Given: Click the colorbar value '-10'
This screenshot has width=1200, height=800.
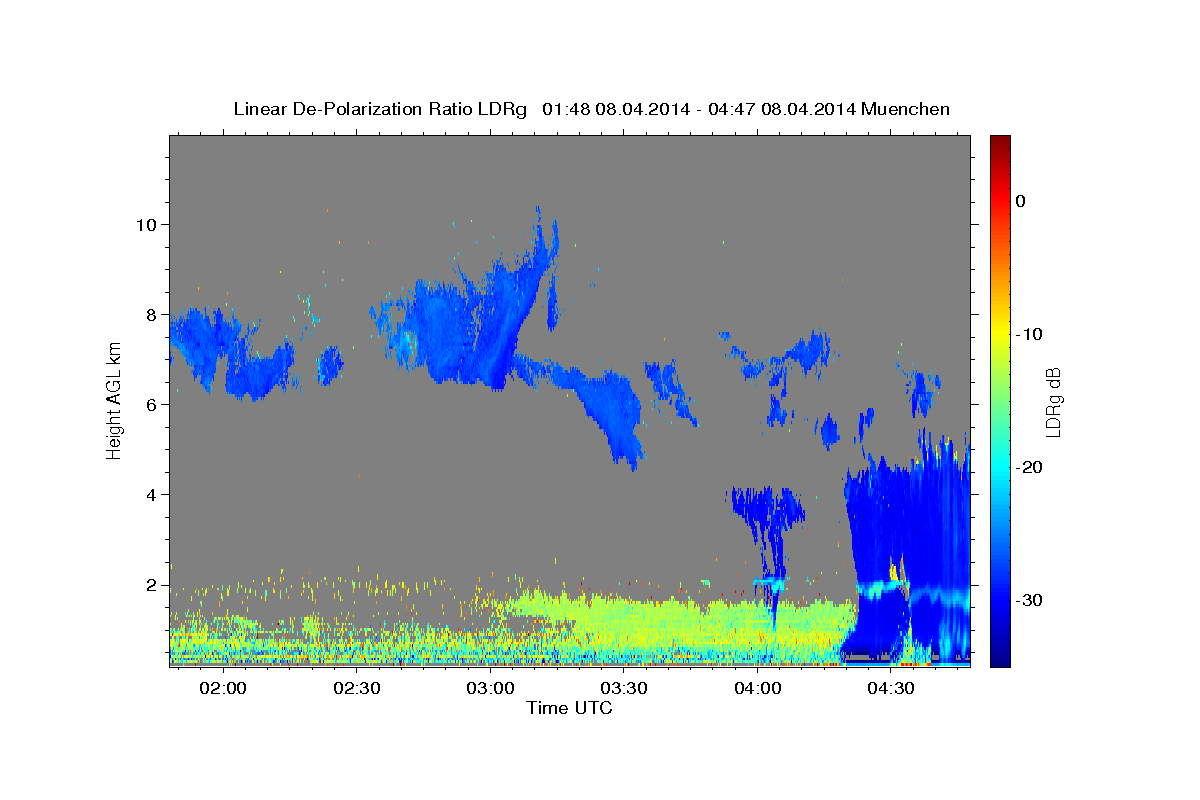Looking at the screenshot, I should (x=1028, y=334).
